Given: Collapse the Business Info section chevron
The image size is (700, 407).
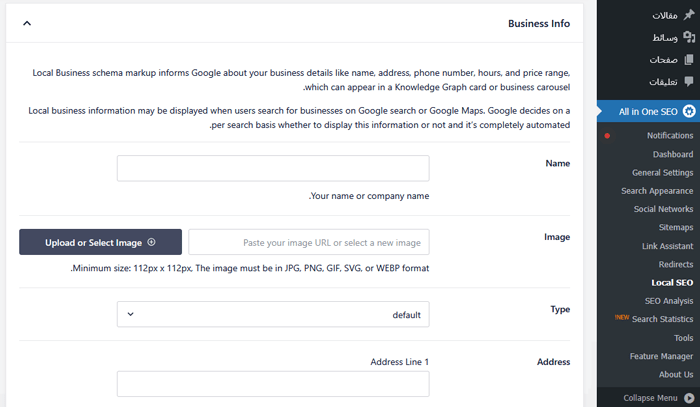Looking at the screenshot, I should coord(27,23).
